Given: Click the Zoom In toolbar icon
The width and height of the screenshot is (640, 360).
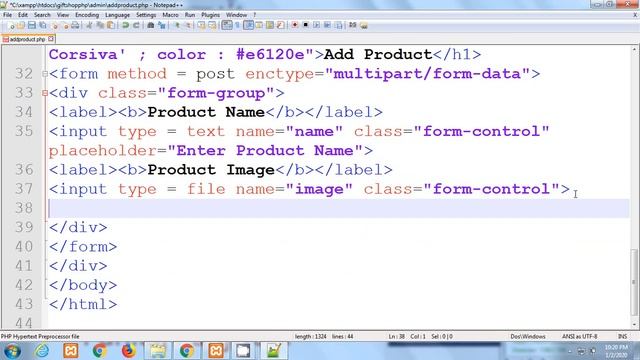Looking at the screenshot, I should [x=177, y=25].
